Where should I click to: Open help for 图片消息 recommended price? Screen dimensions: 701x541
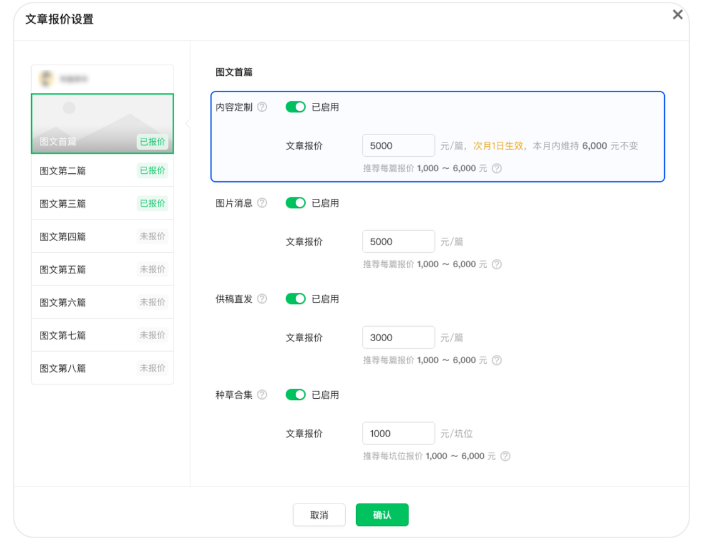497,264
